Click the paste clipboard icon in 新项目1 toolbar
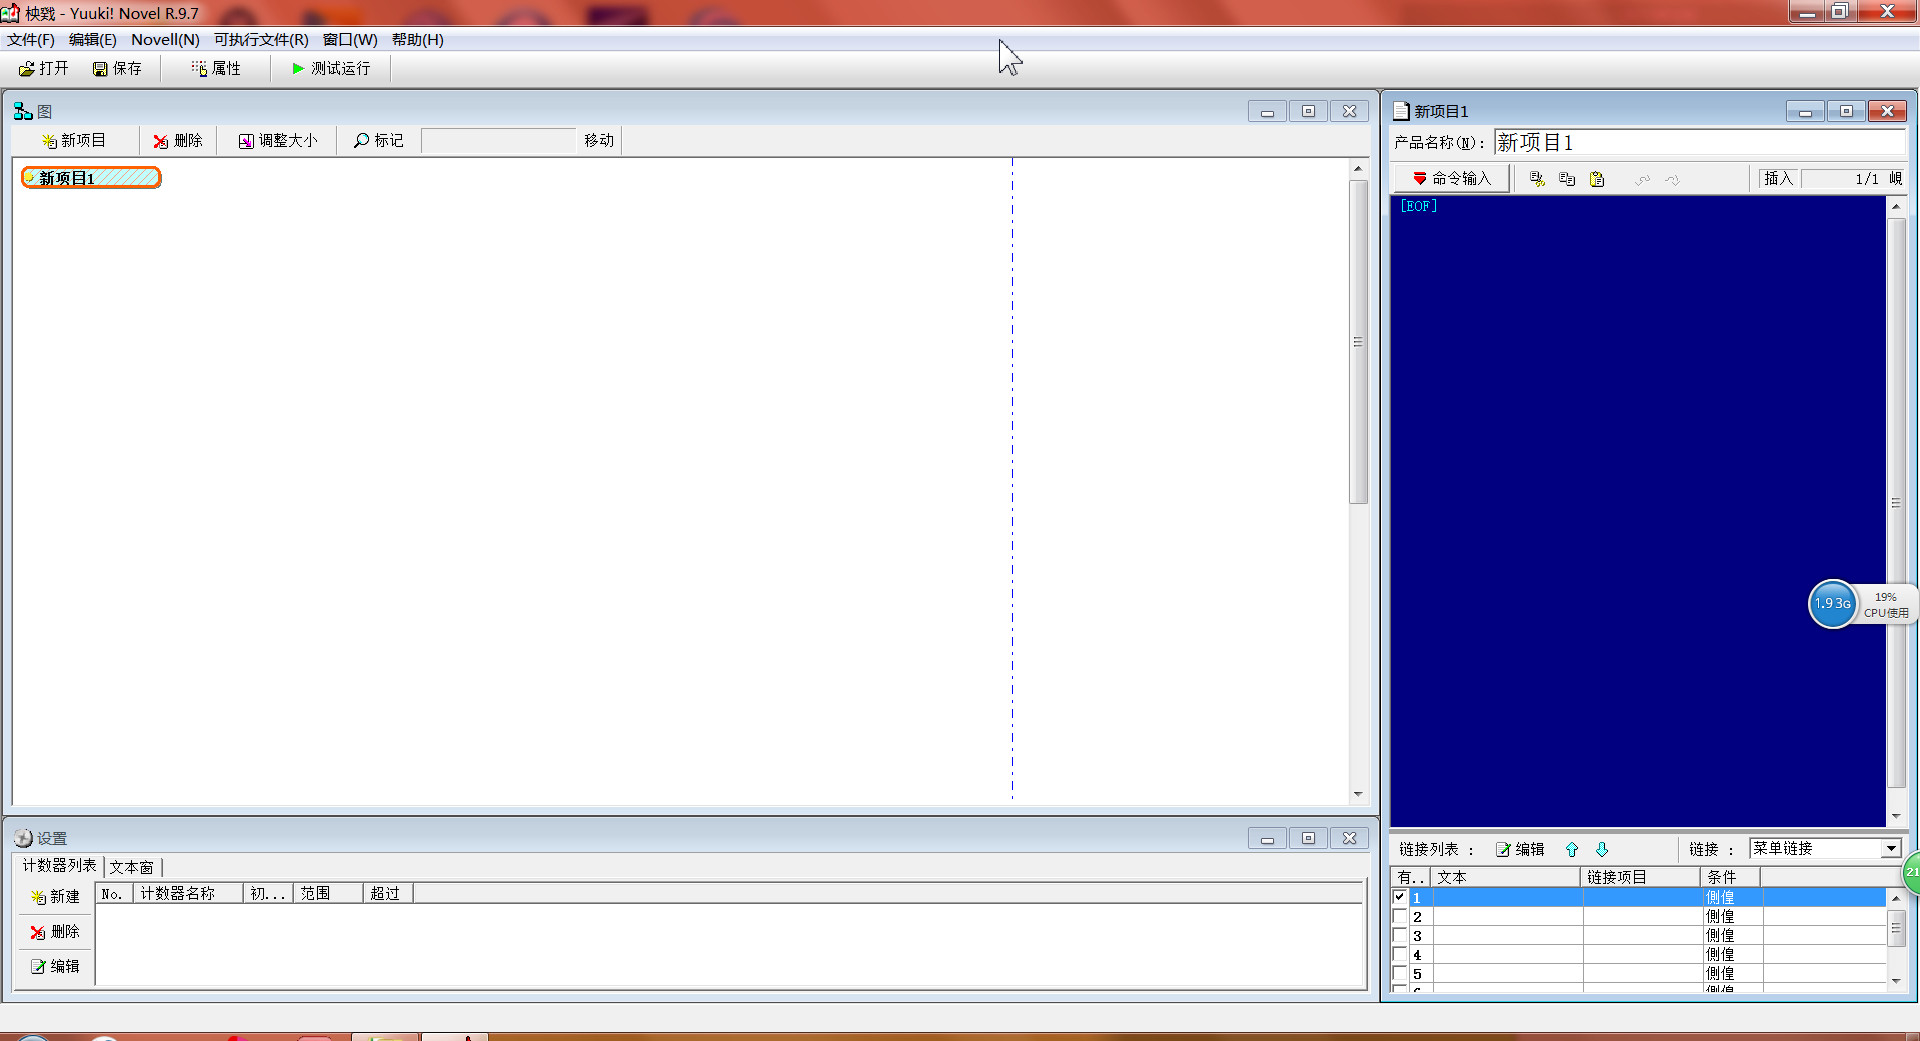 (x=1597, y=179)
